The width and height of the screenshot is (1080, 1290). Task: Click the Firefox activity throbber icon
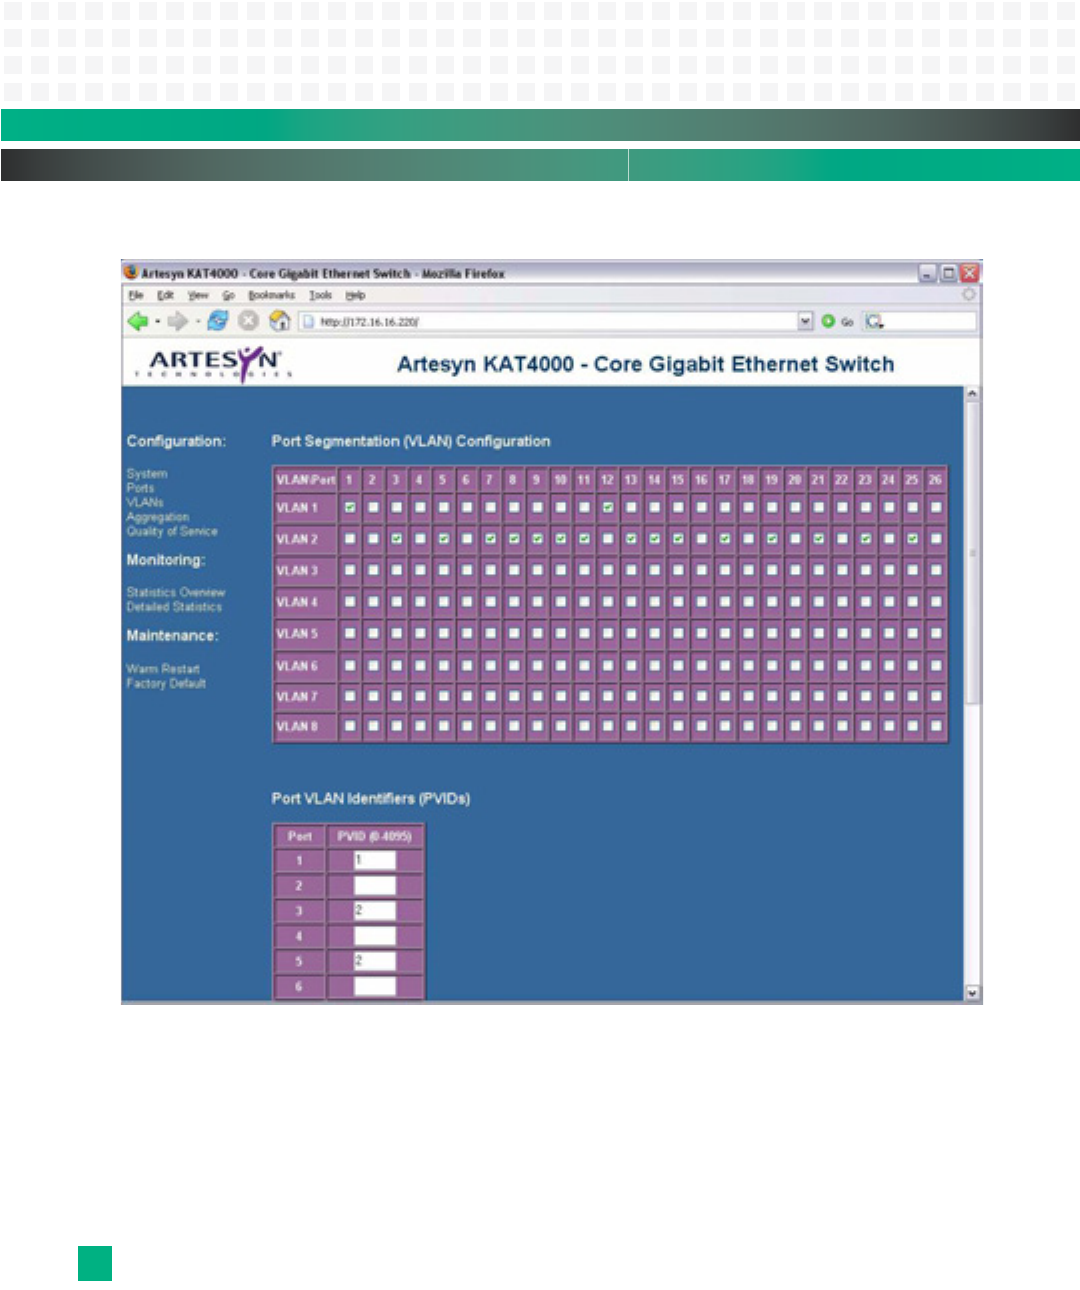968,295
